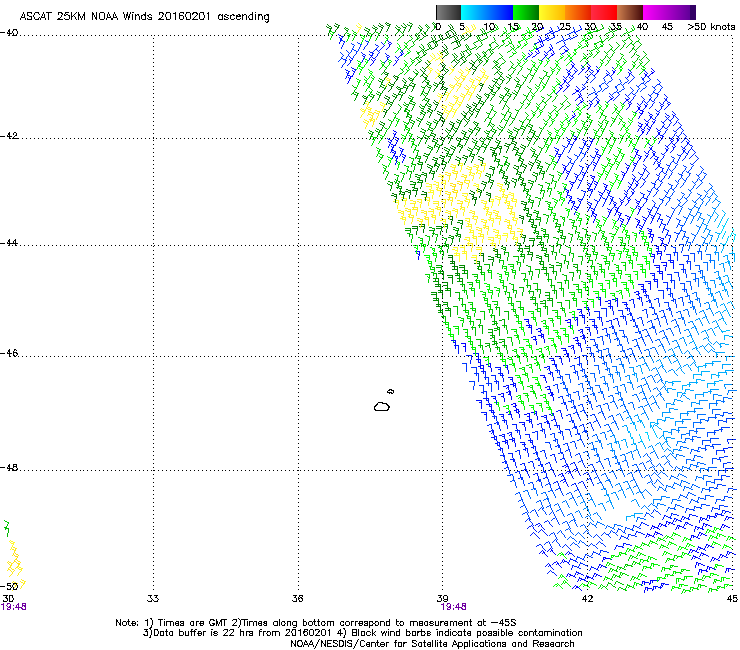Click the cyan-to-blue 5-15 knots legend segment
The height and width of the screenshot is (650, 740).
click(487, 12)
